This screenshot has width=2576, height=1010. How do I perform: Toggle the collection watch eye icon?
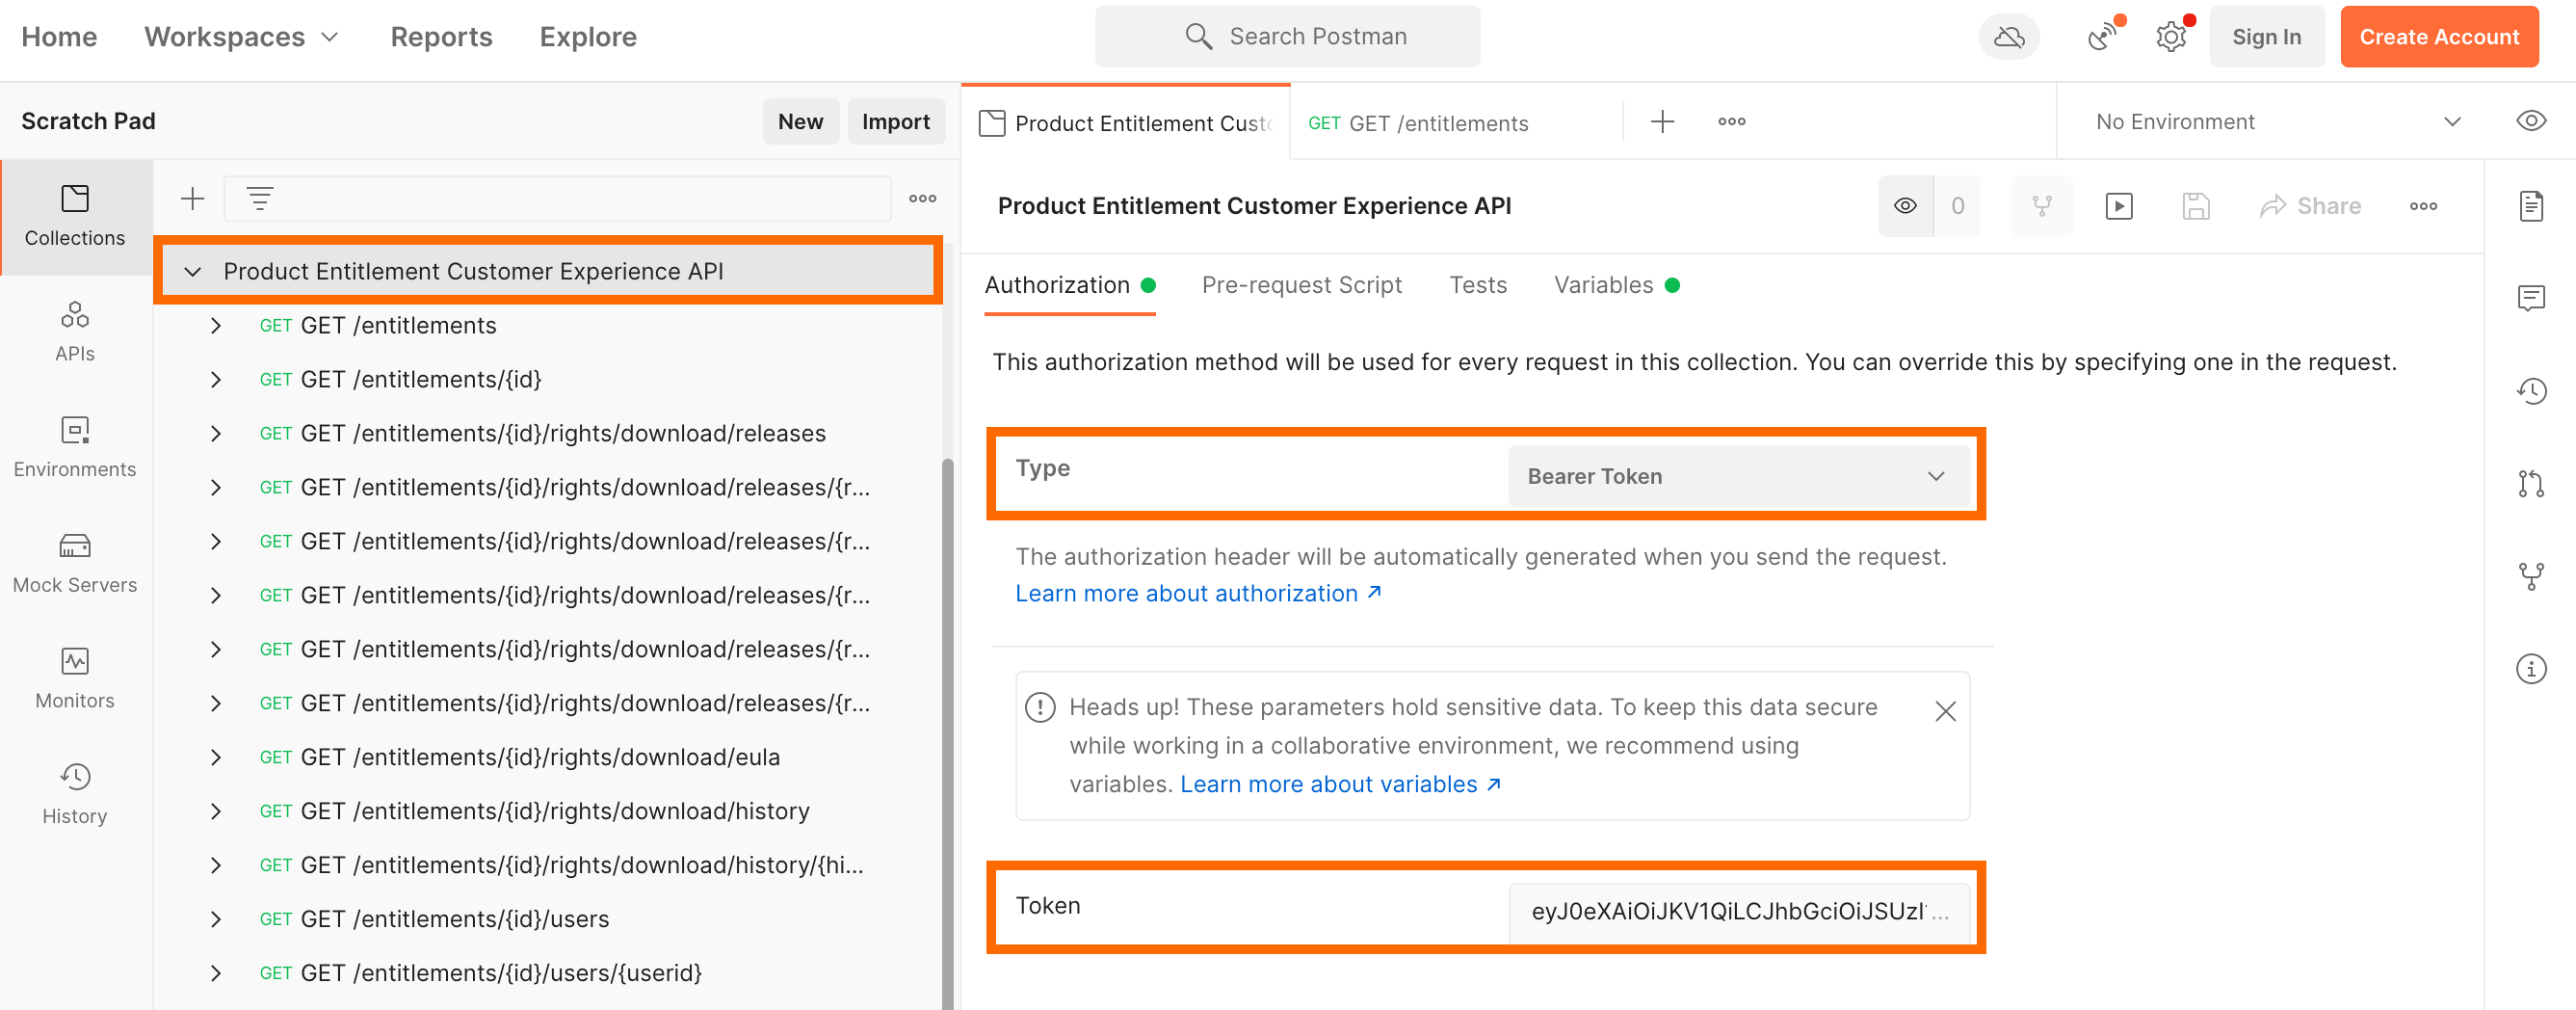[1905, 206]
